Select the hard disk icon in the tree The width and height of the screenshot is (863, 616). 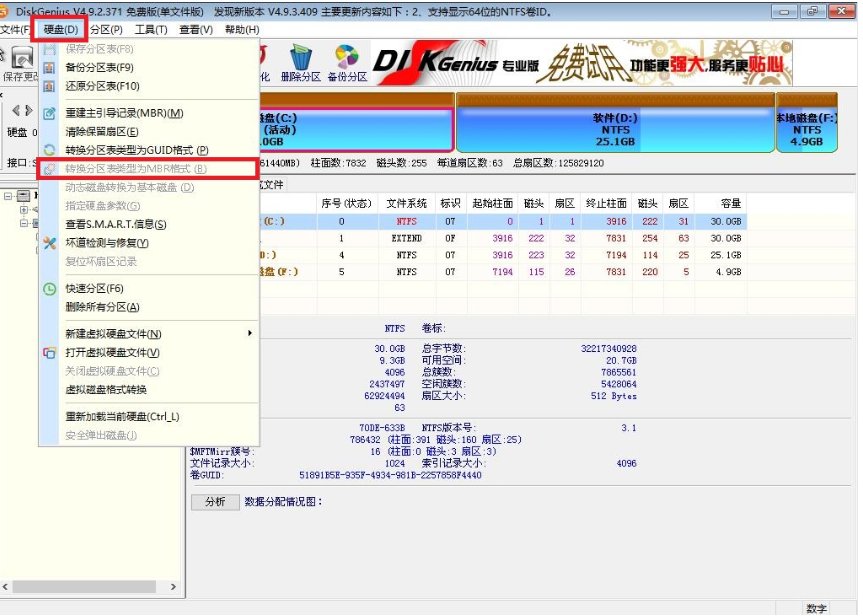point(24,195)
